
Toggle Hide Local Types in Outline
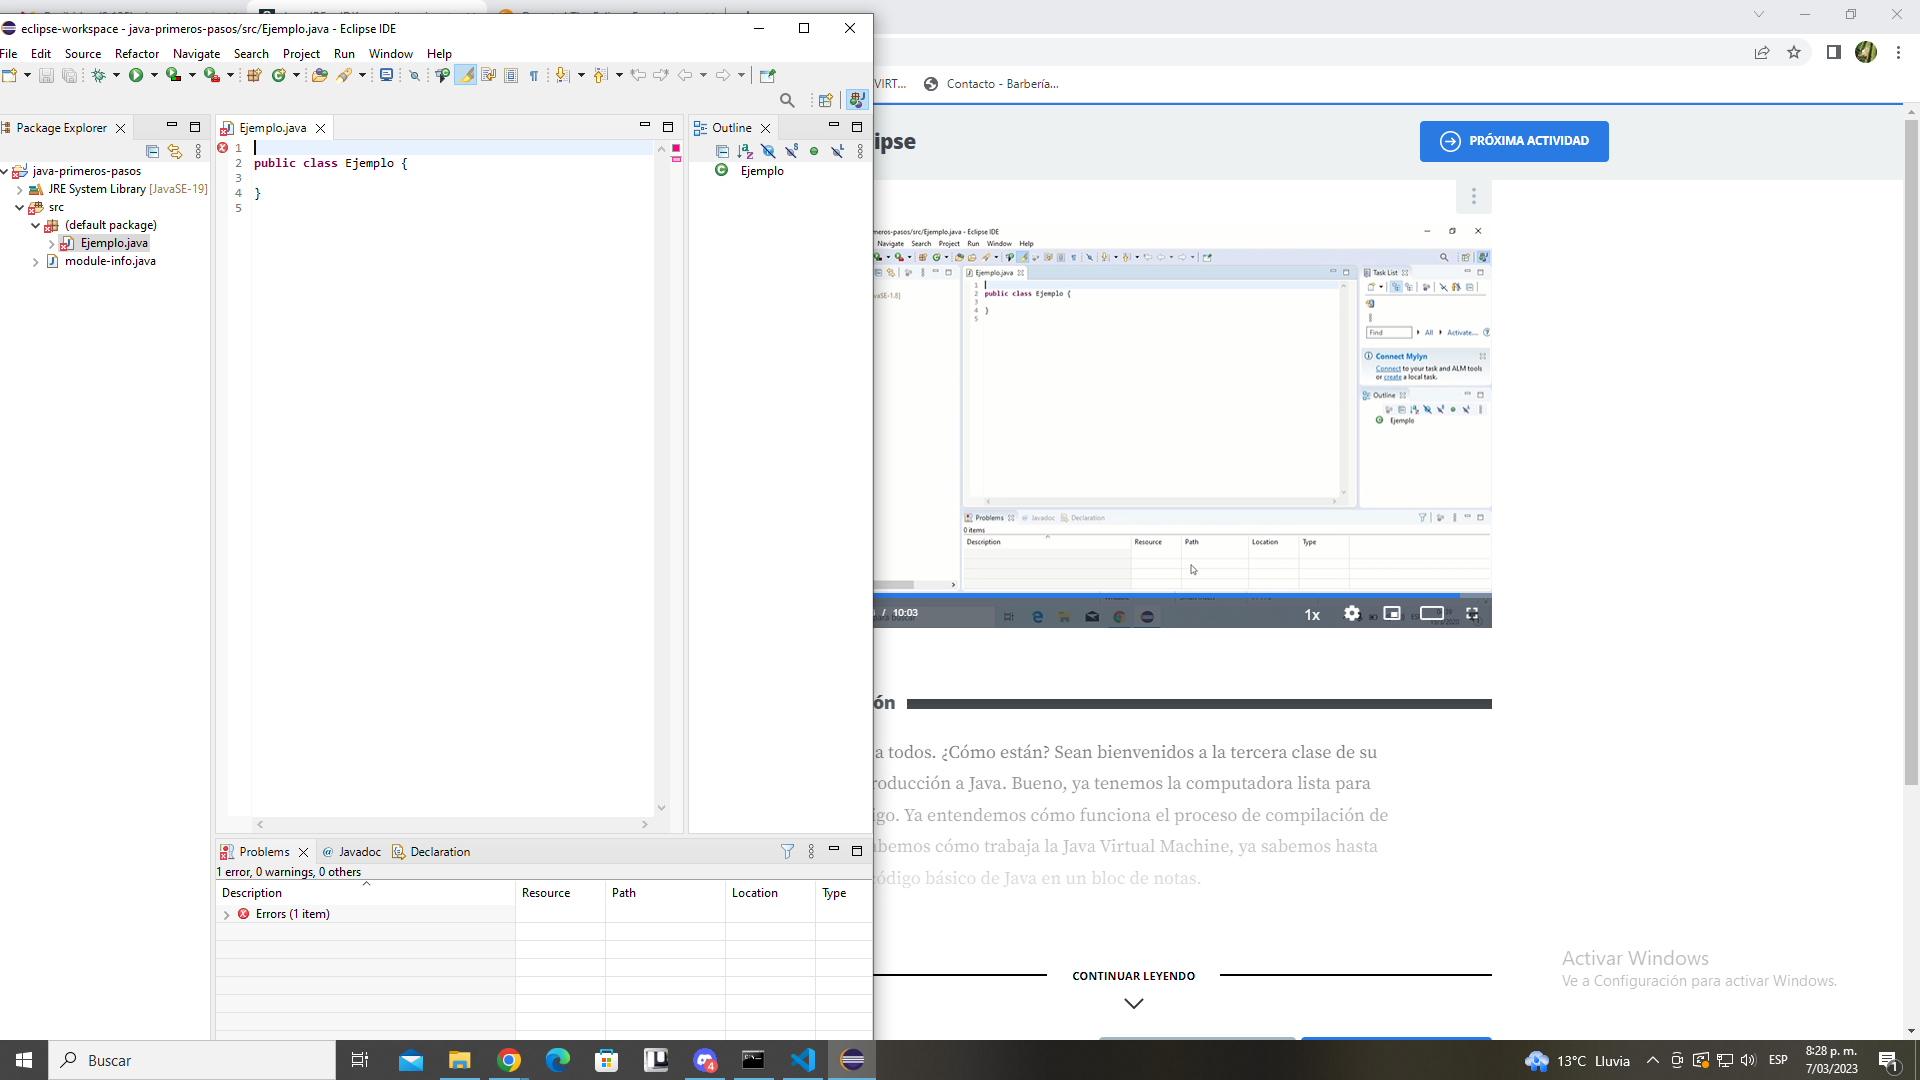[837, 151]
